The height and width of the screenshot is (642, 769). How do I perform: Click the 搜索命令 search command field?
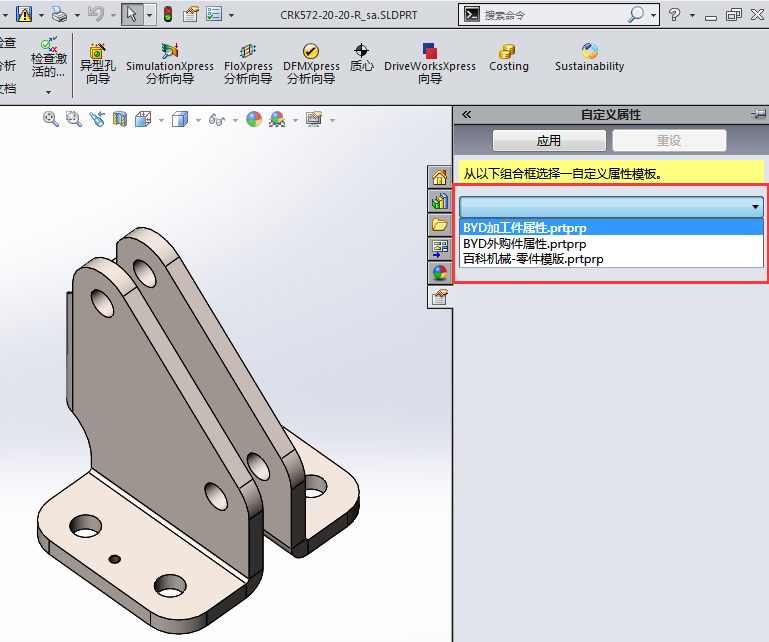coord(553,15)
